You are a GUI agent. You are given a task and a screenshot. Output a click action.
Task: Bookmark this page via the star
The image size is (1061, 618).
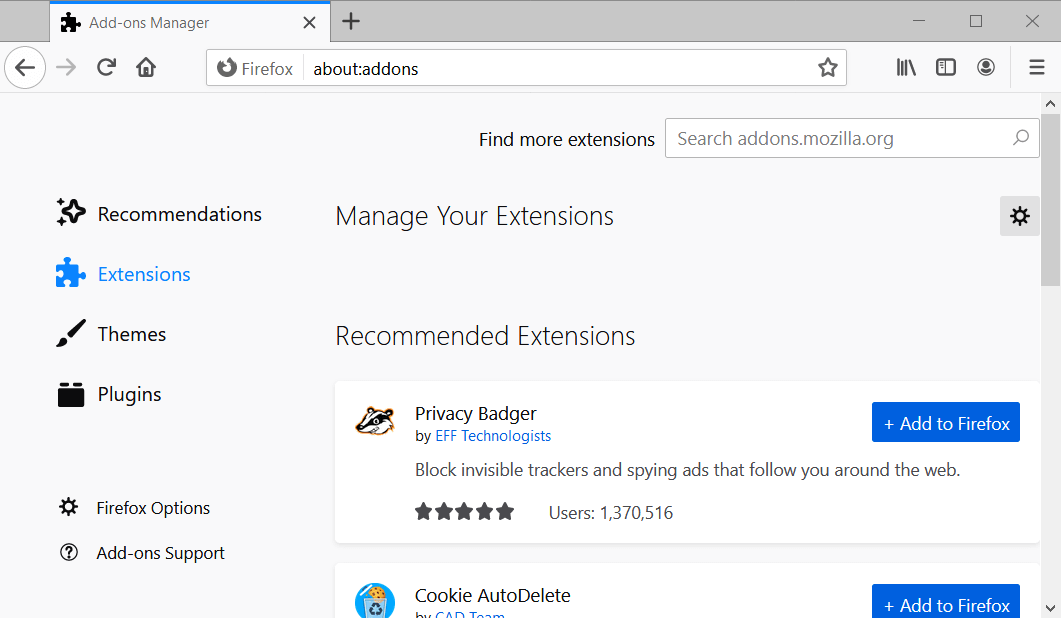coord(828,67)
